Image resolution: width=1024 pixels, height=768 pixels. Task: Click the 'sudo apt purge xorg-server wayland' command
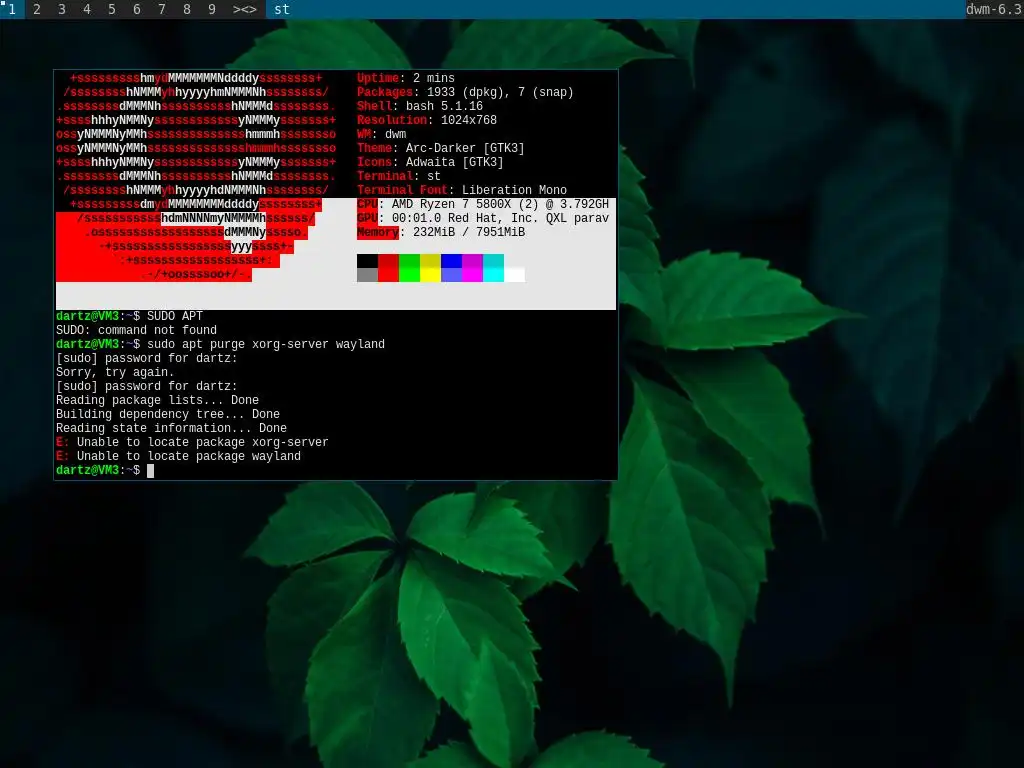266,344
